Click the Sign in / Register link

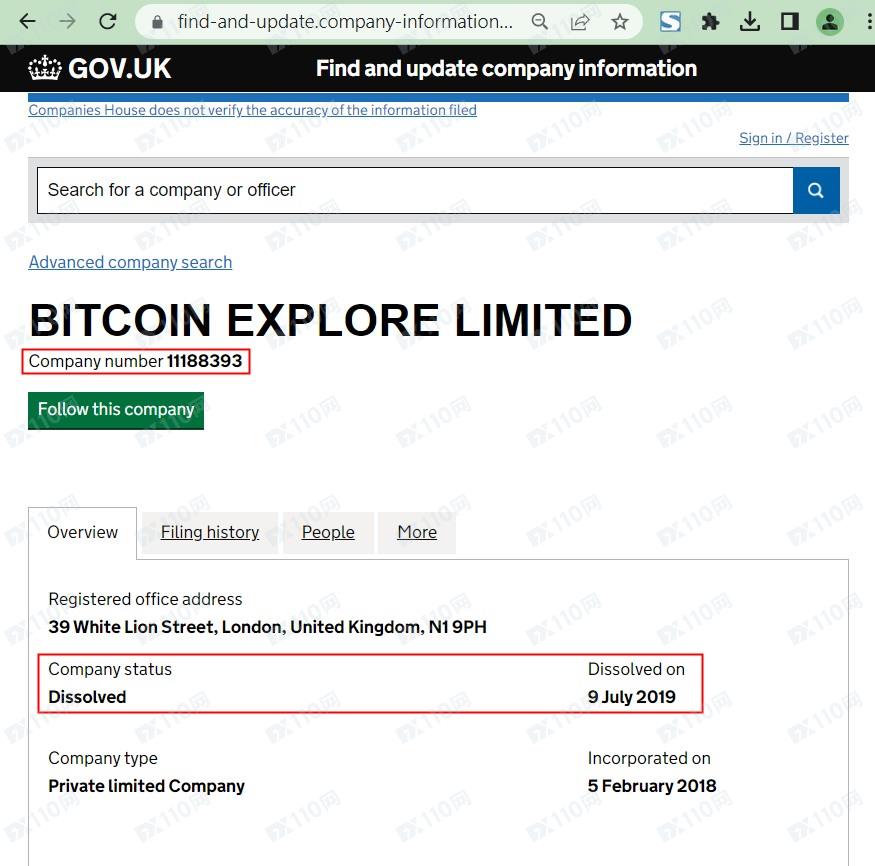pos(793,138)
